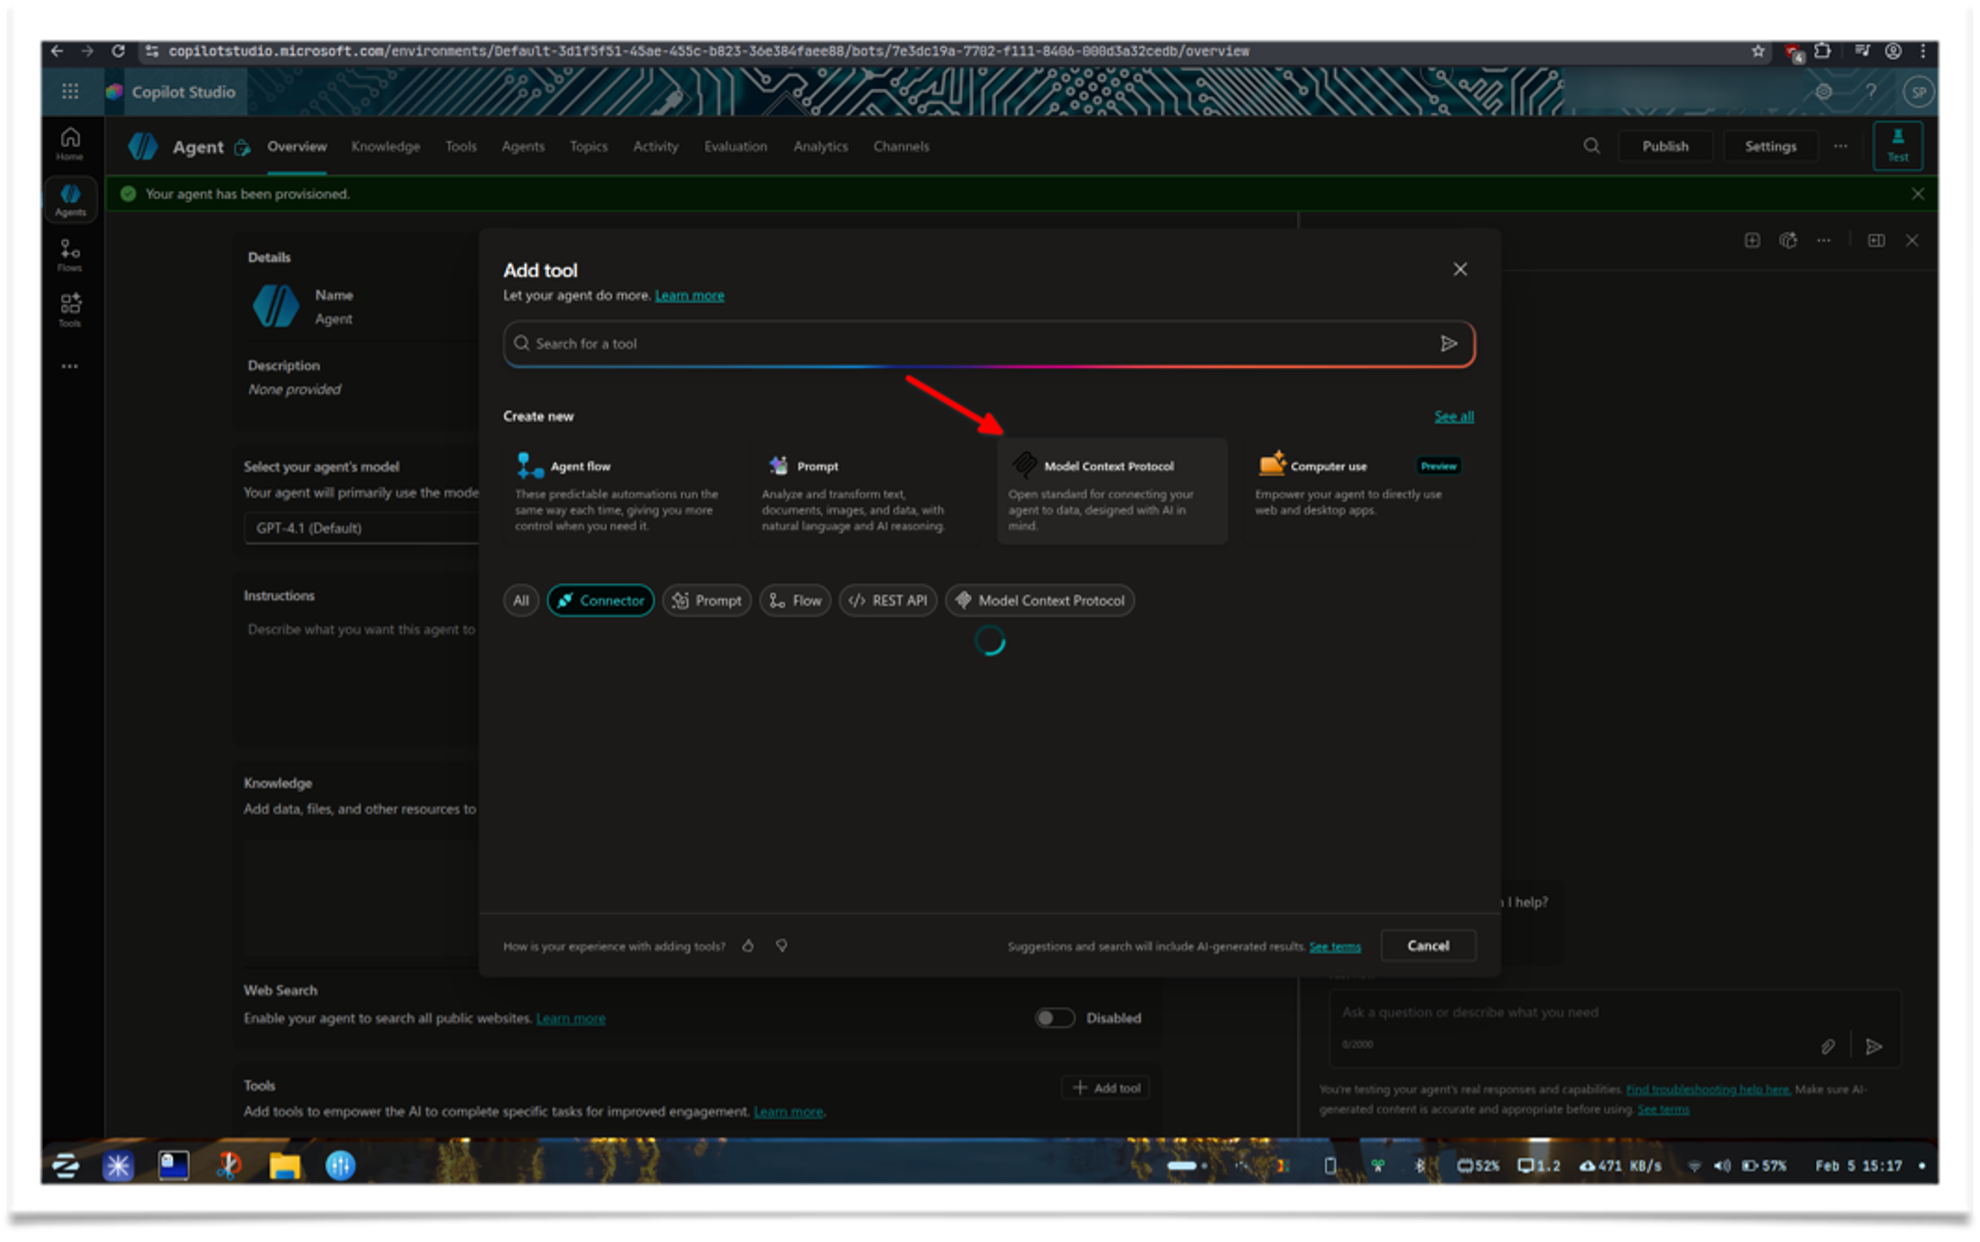Expand the sidebar via the ellipsis item
The width and height of the screenshot is (1980, 1242).
[70, 366]
